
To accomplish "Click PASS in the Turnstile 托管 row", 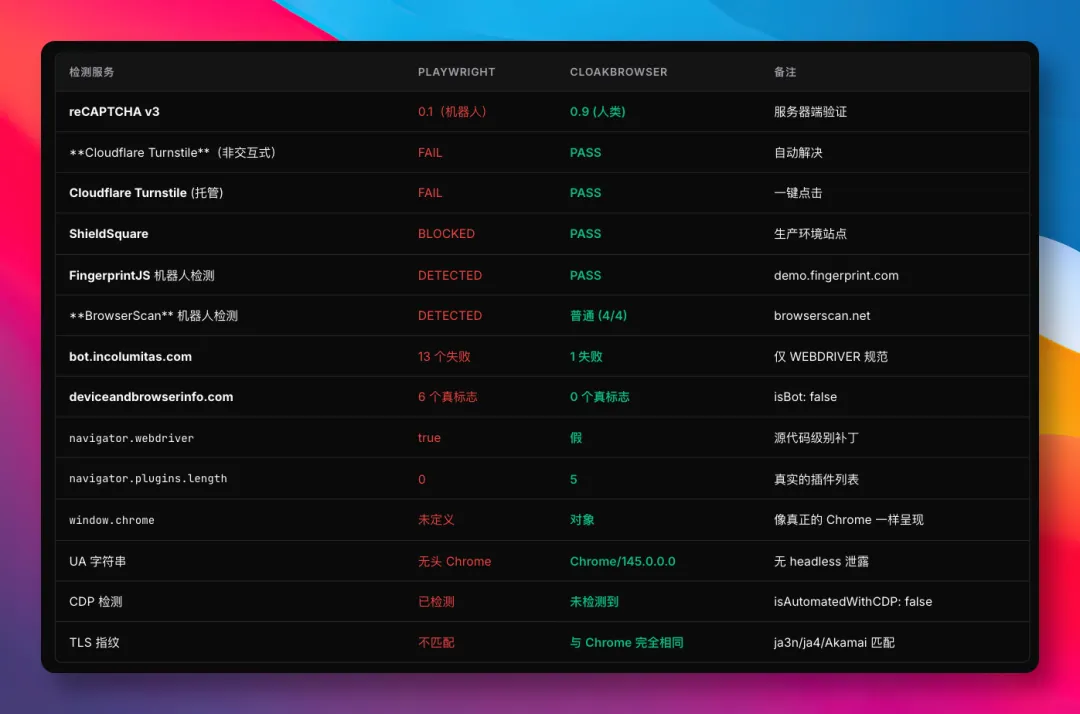I will [585, 193].
